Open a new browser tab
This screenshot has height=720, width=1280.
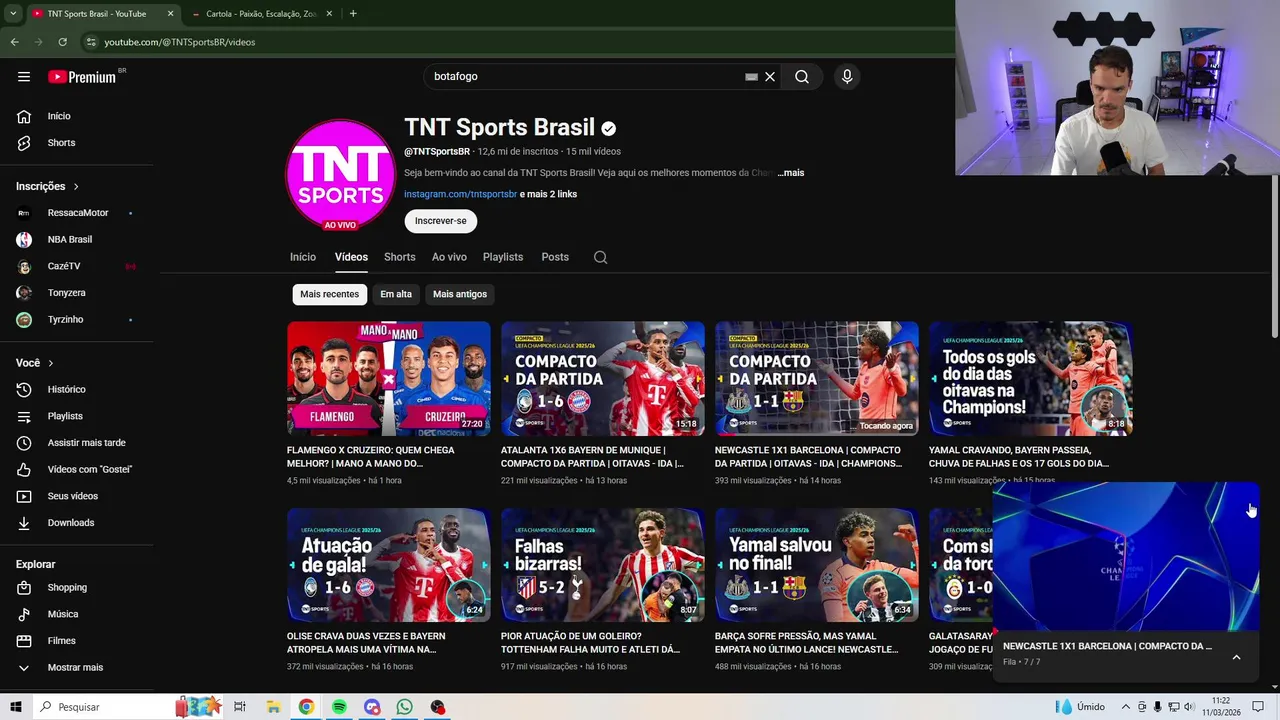(x=353, y=14)
